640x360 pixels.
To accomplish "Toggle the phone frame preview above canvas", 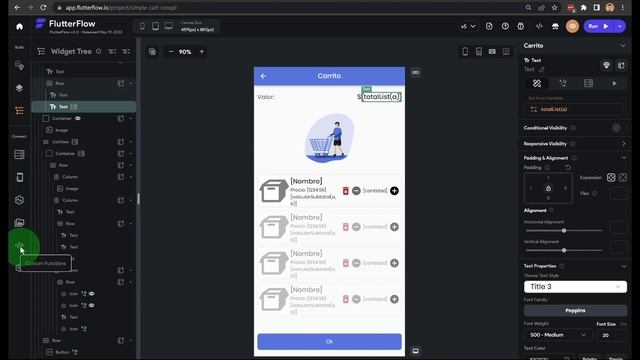I will (x=465, y=51).
